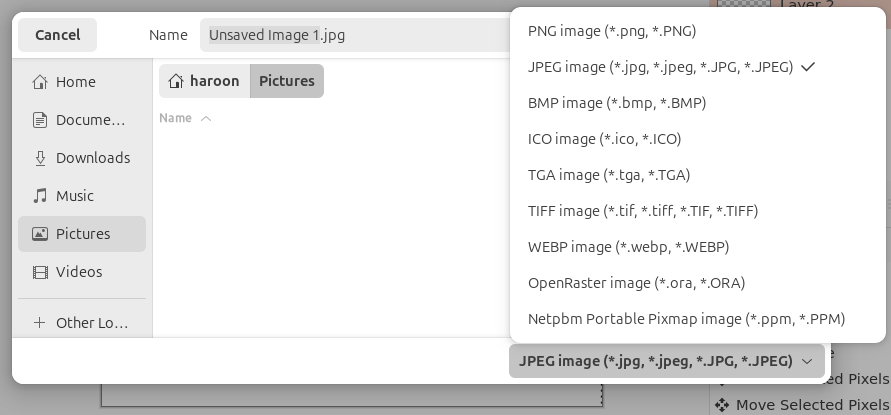The width and height of the screenshot is (891, 415).
Task: Go to the Pictures breadcrumb folder
Action: (286, 81)
